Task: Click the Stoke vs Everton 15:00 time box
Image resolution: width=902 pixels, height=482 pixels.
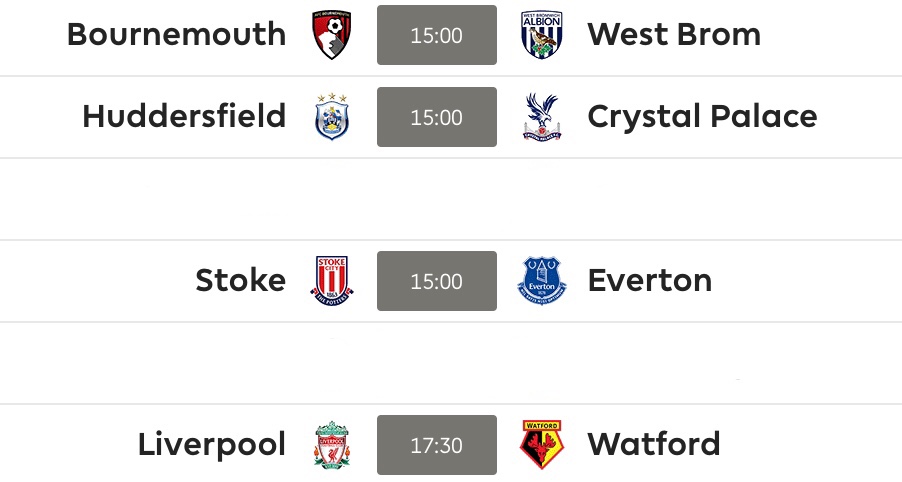Action: pyautogui.click(x=437, y=281)
